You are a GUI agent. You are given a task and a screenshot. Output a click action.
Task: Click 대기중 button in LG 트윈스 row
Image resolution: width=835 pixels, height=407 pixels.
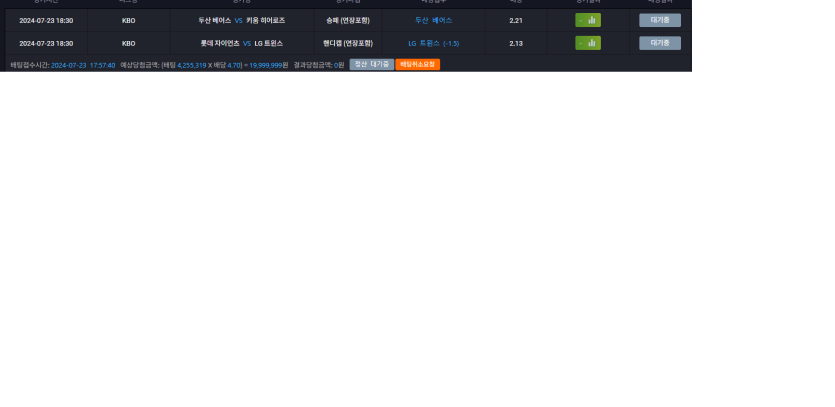point(660,43)
